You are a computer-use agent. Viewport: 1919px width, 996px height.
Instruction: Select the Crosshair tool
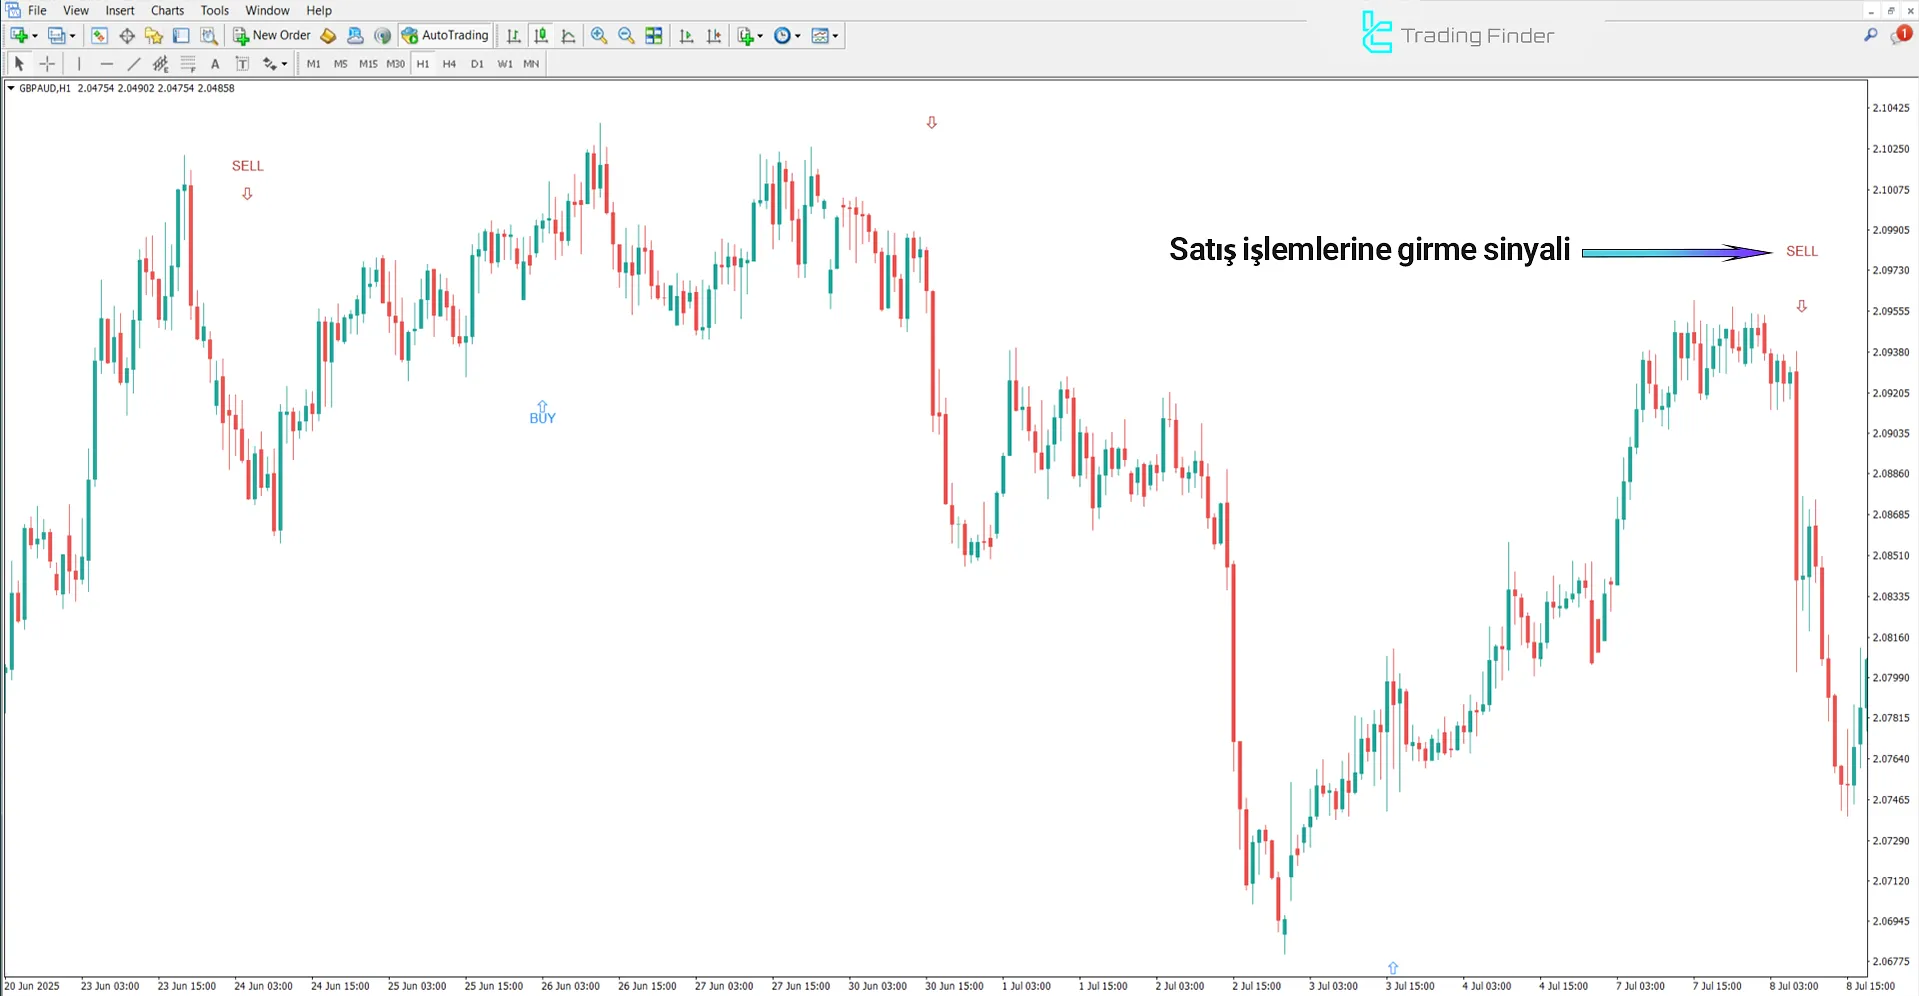47,64
